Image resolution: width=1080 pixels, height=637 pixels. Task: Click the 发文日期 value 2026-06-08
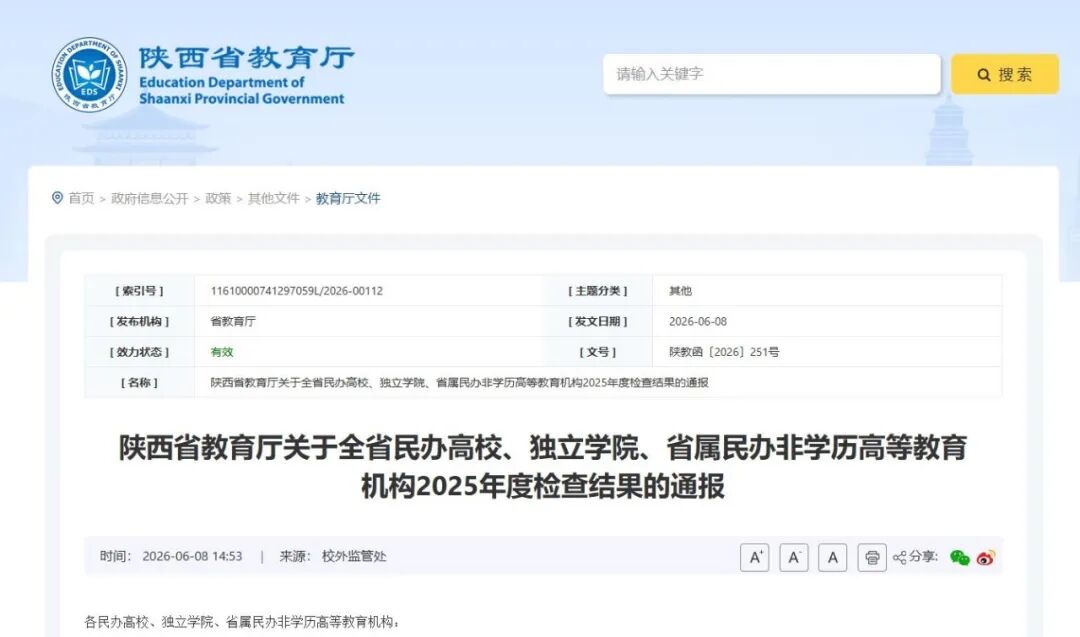698,321
